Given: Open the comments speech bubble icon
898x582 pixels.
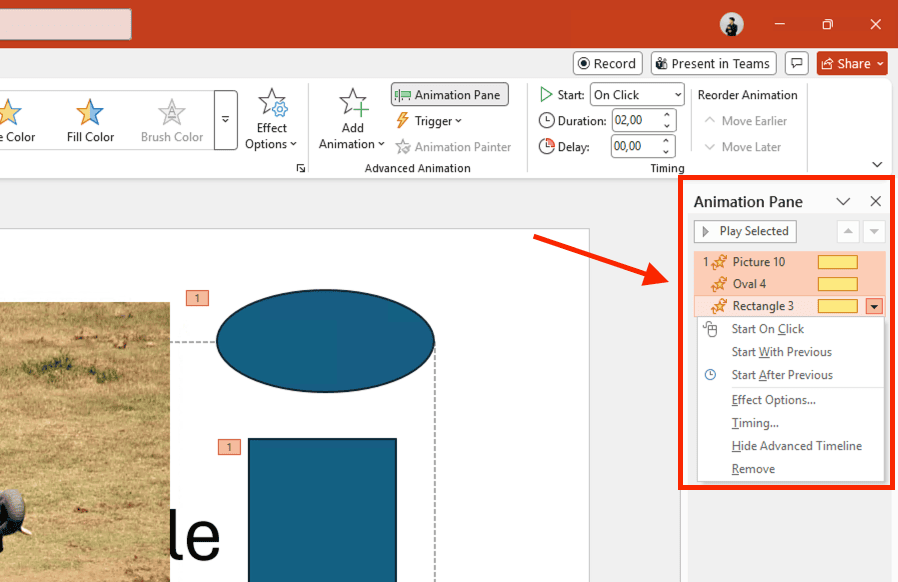Looking at the screenshot, I should [x=797, y=63].
